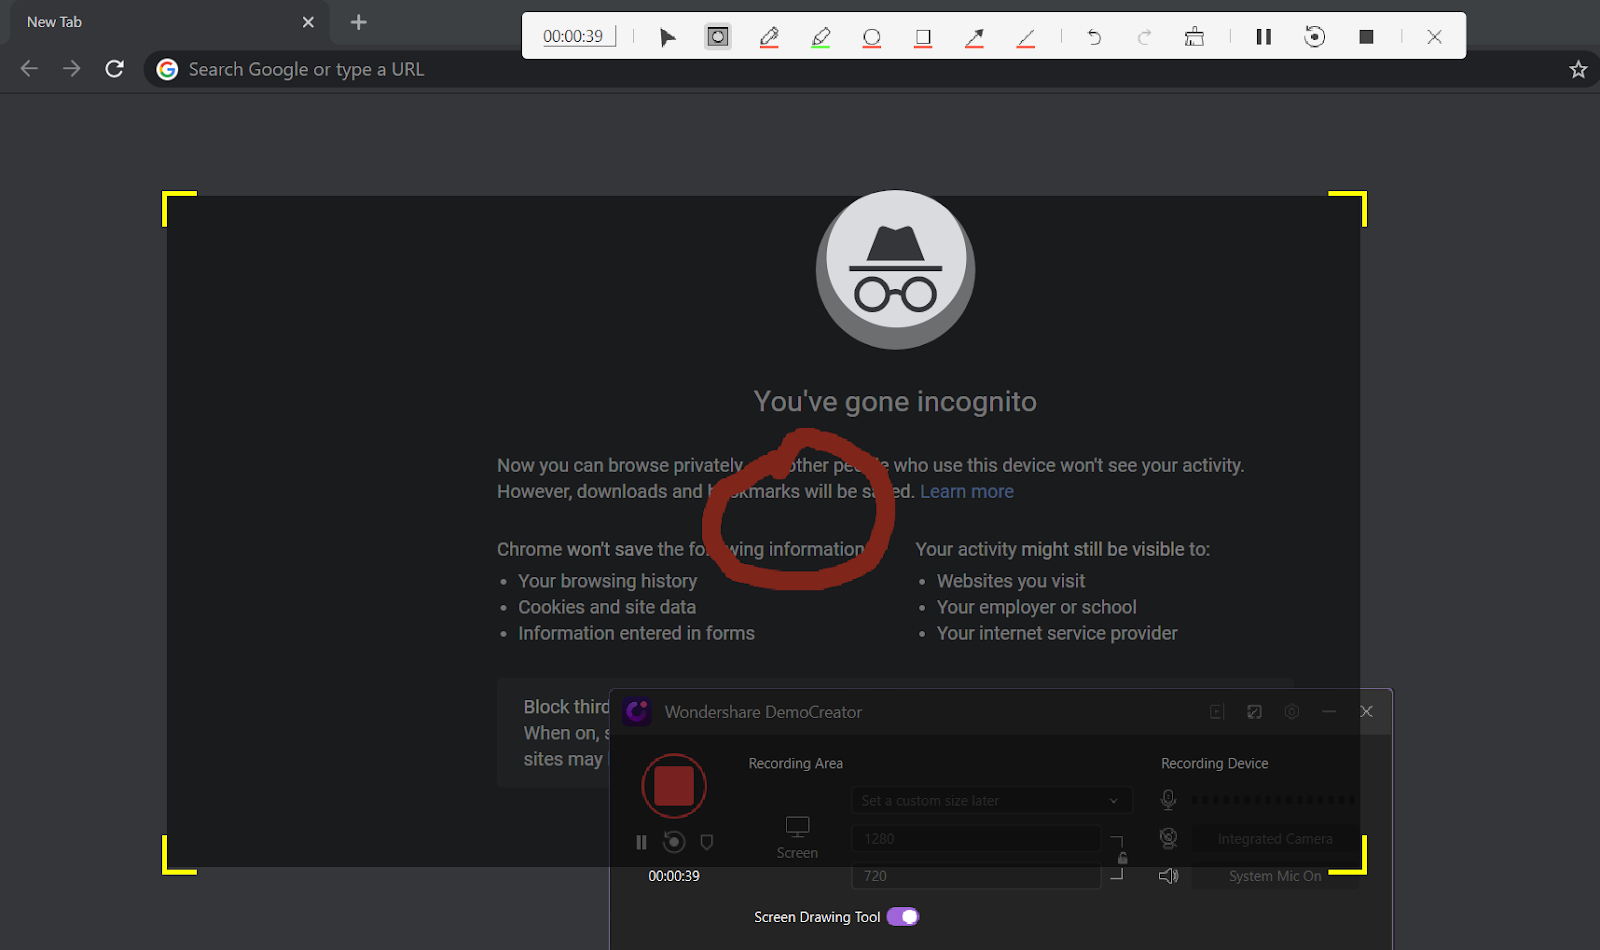Click the 'Your employer or school' list item
1600x950 pixels.
pos(1037,607)
